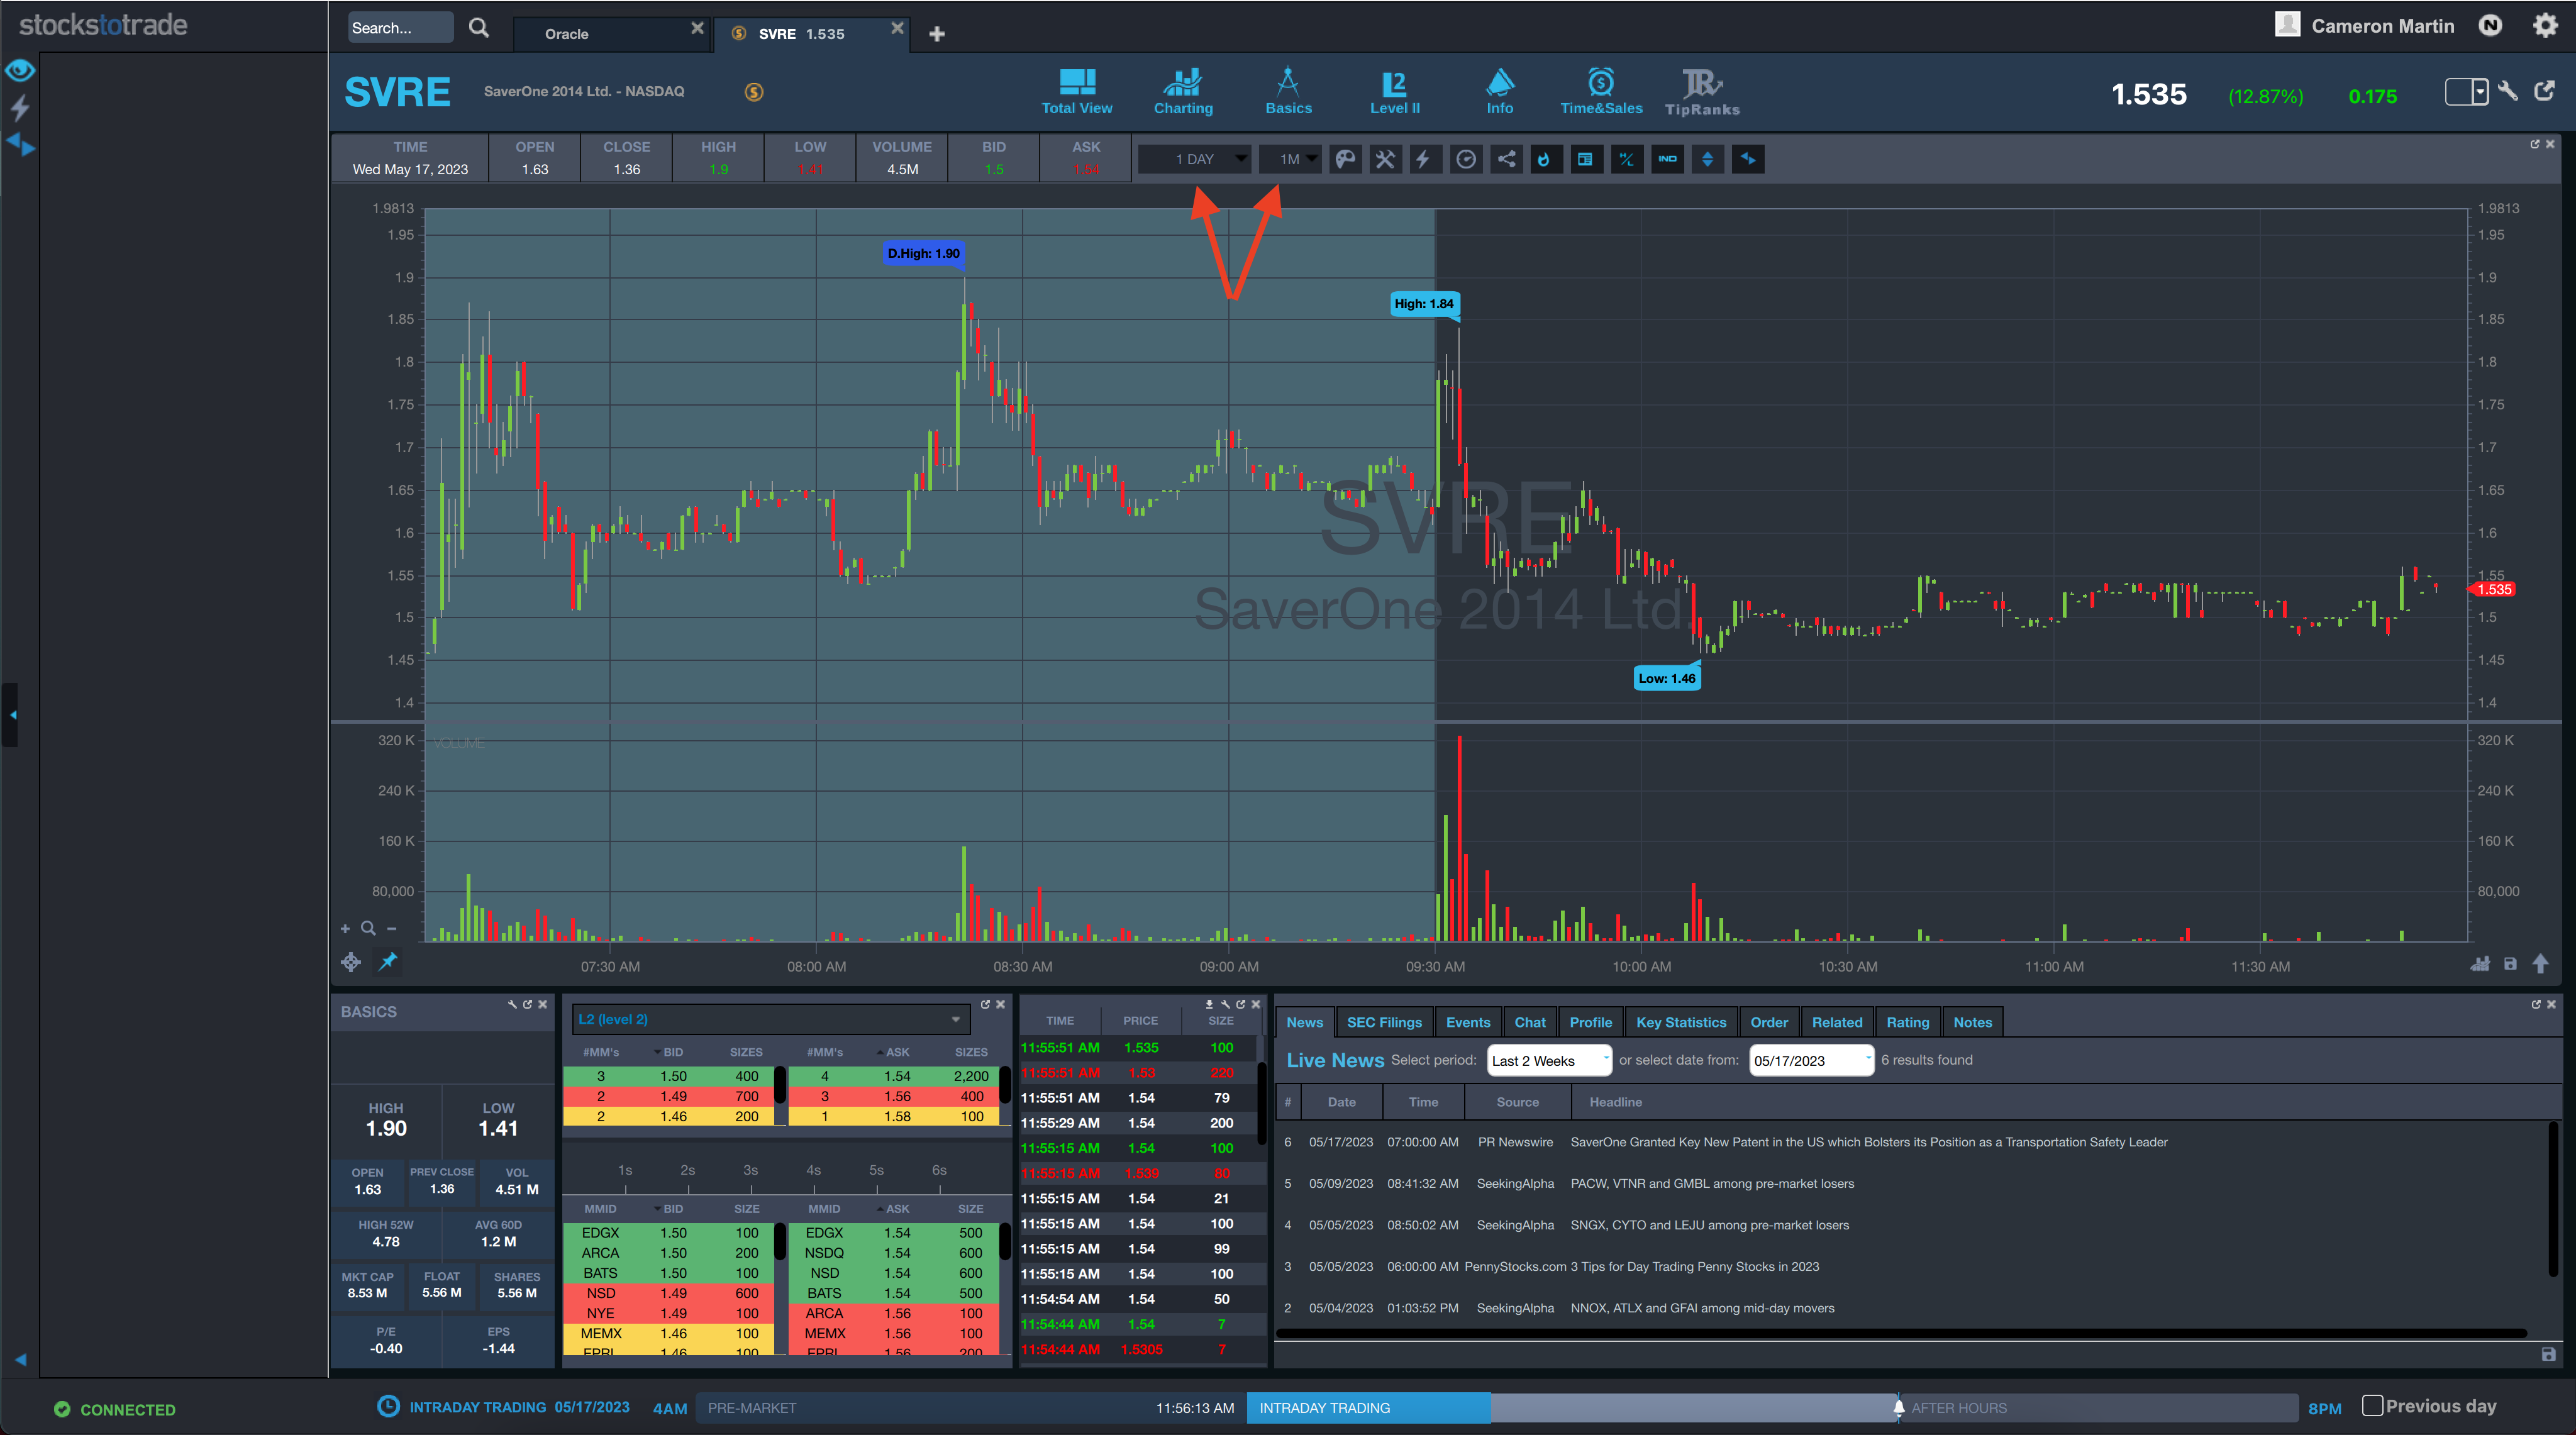The image size is (2576, 1435).
Task: Zoom in the chart with plus icon
Action: pos(345,929)
